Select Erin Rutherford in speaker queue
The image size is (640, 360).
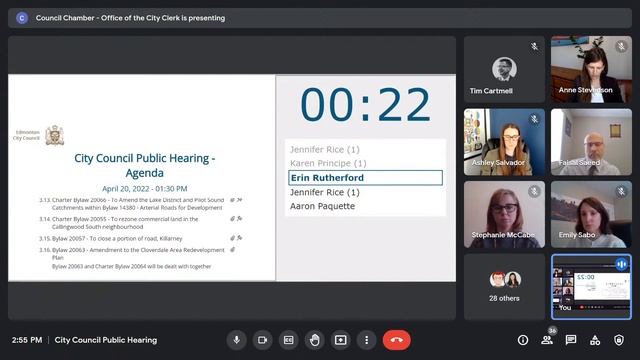365,178
